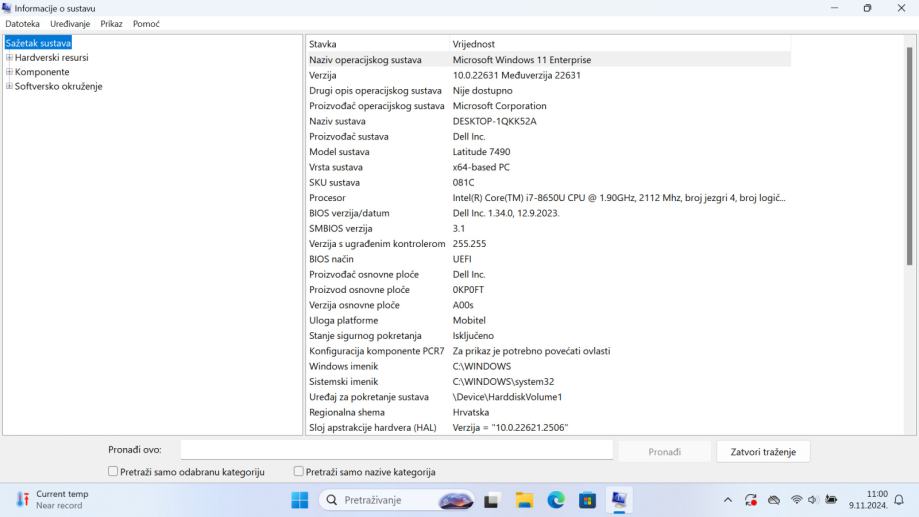
Task: Select the Verzija row label
Action: pos(322,75)
